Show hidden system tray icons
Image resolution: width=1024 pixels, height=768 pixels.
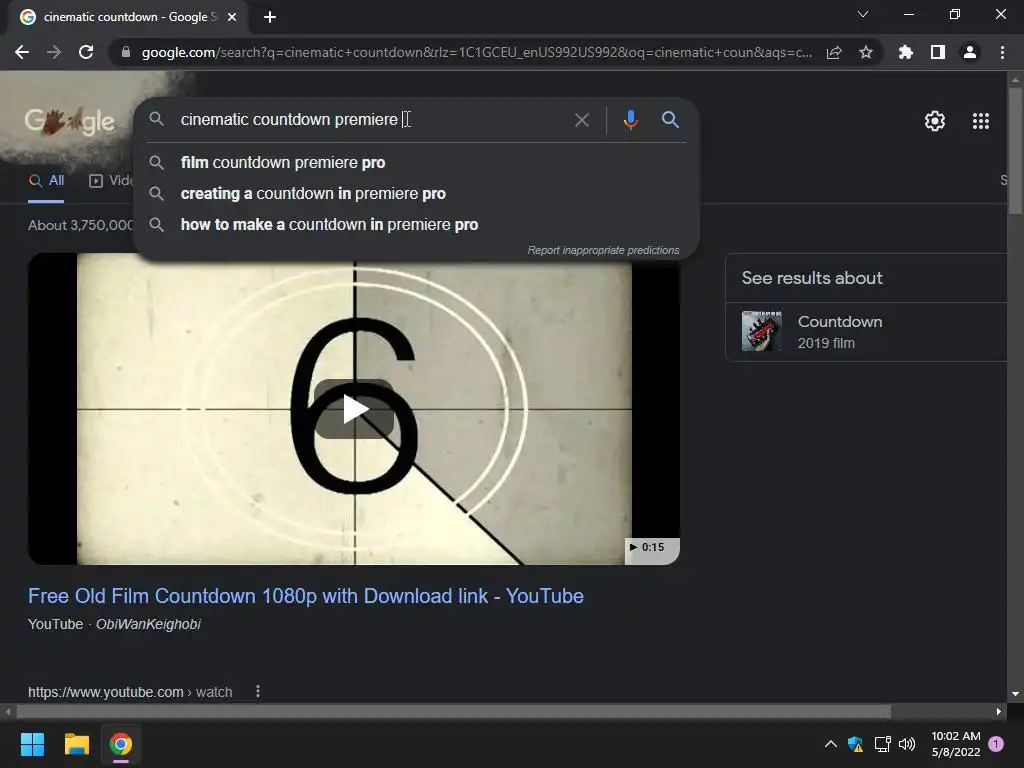pos(831,744)
